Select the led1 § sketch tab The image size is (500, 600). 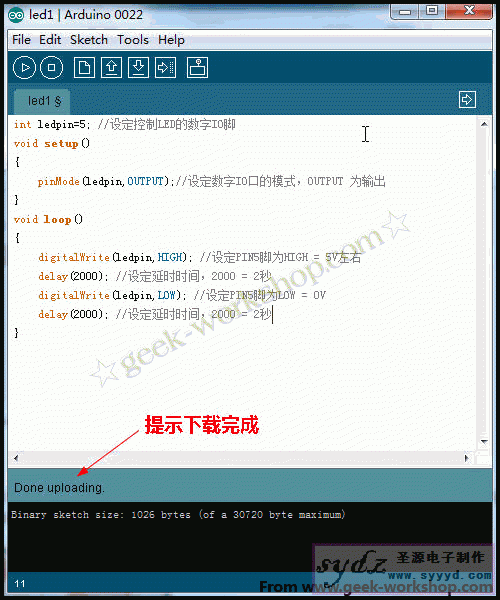(x=42, y=101)
